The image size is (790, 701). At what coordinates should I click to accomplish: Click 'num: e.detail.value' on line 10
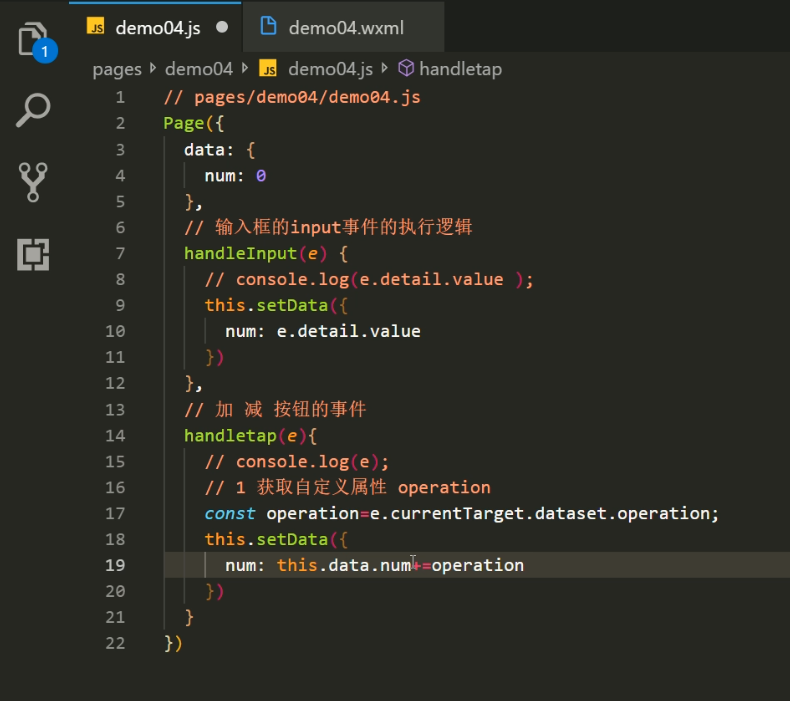[323, 331]
